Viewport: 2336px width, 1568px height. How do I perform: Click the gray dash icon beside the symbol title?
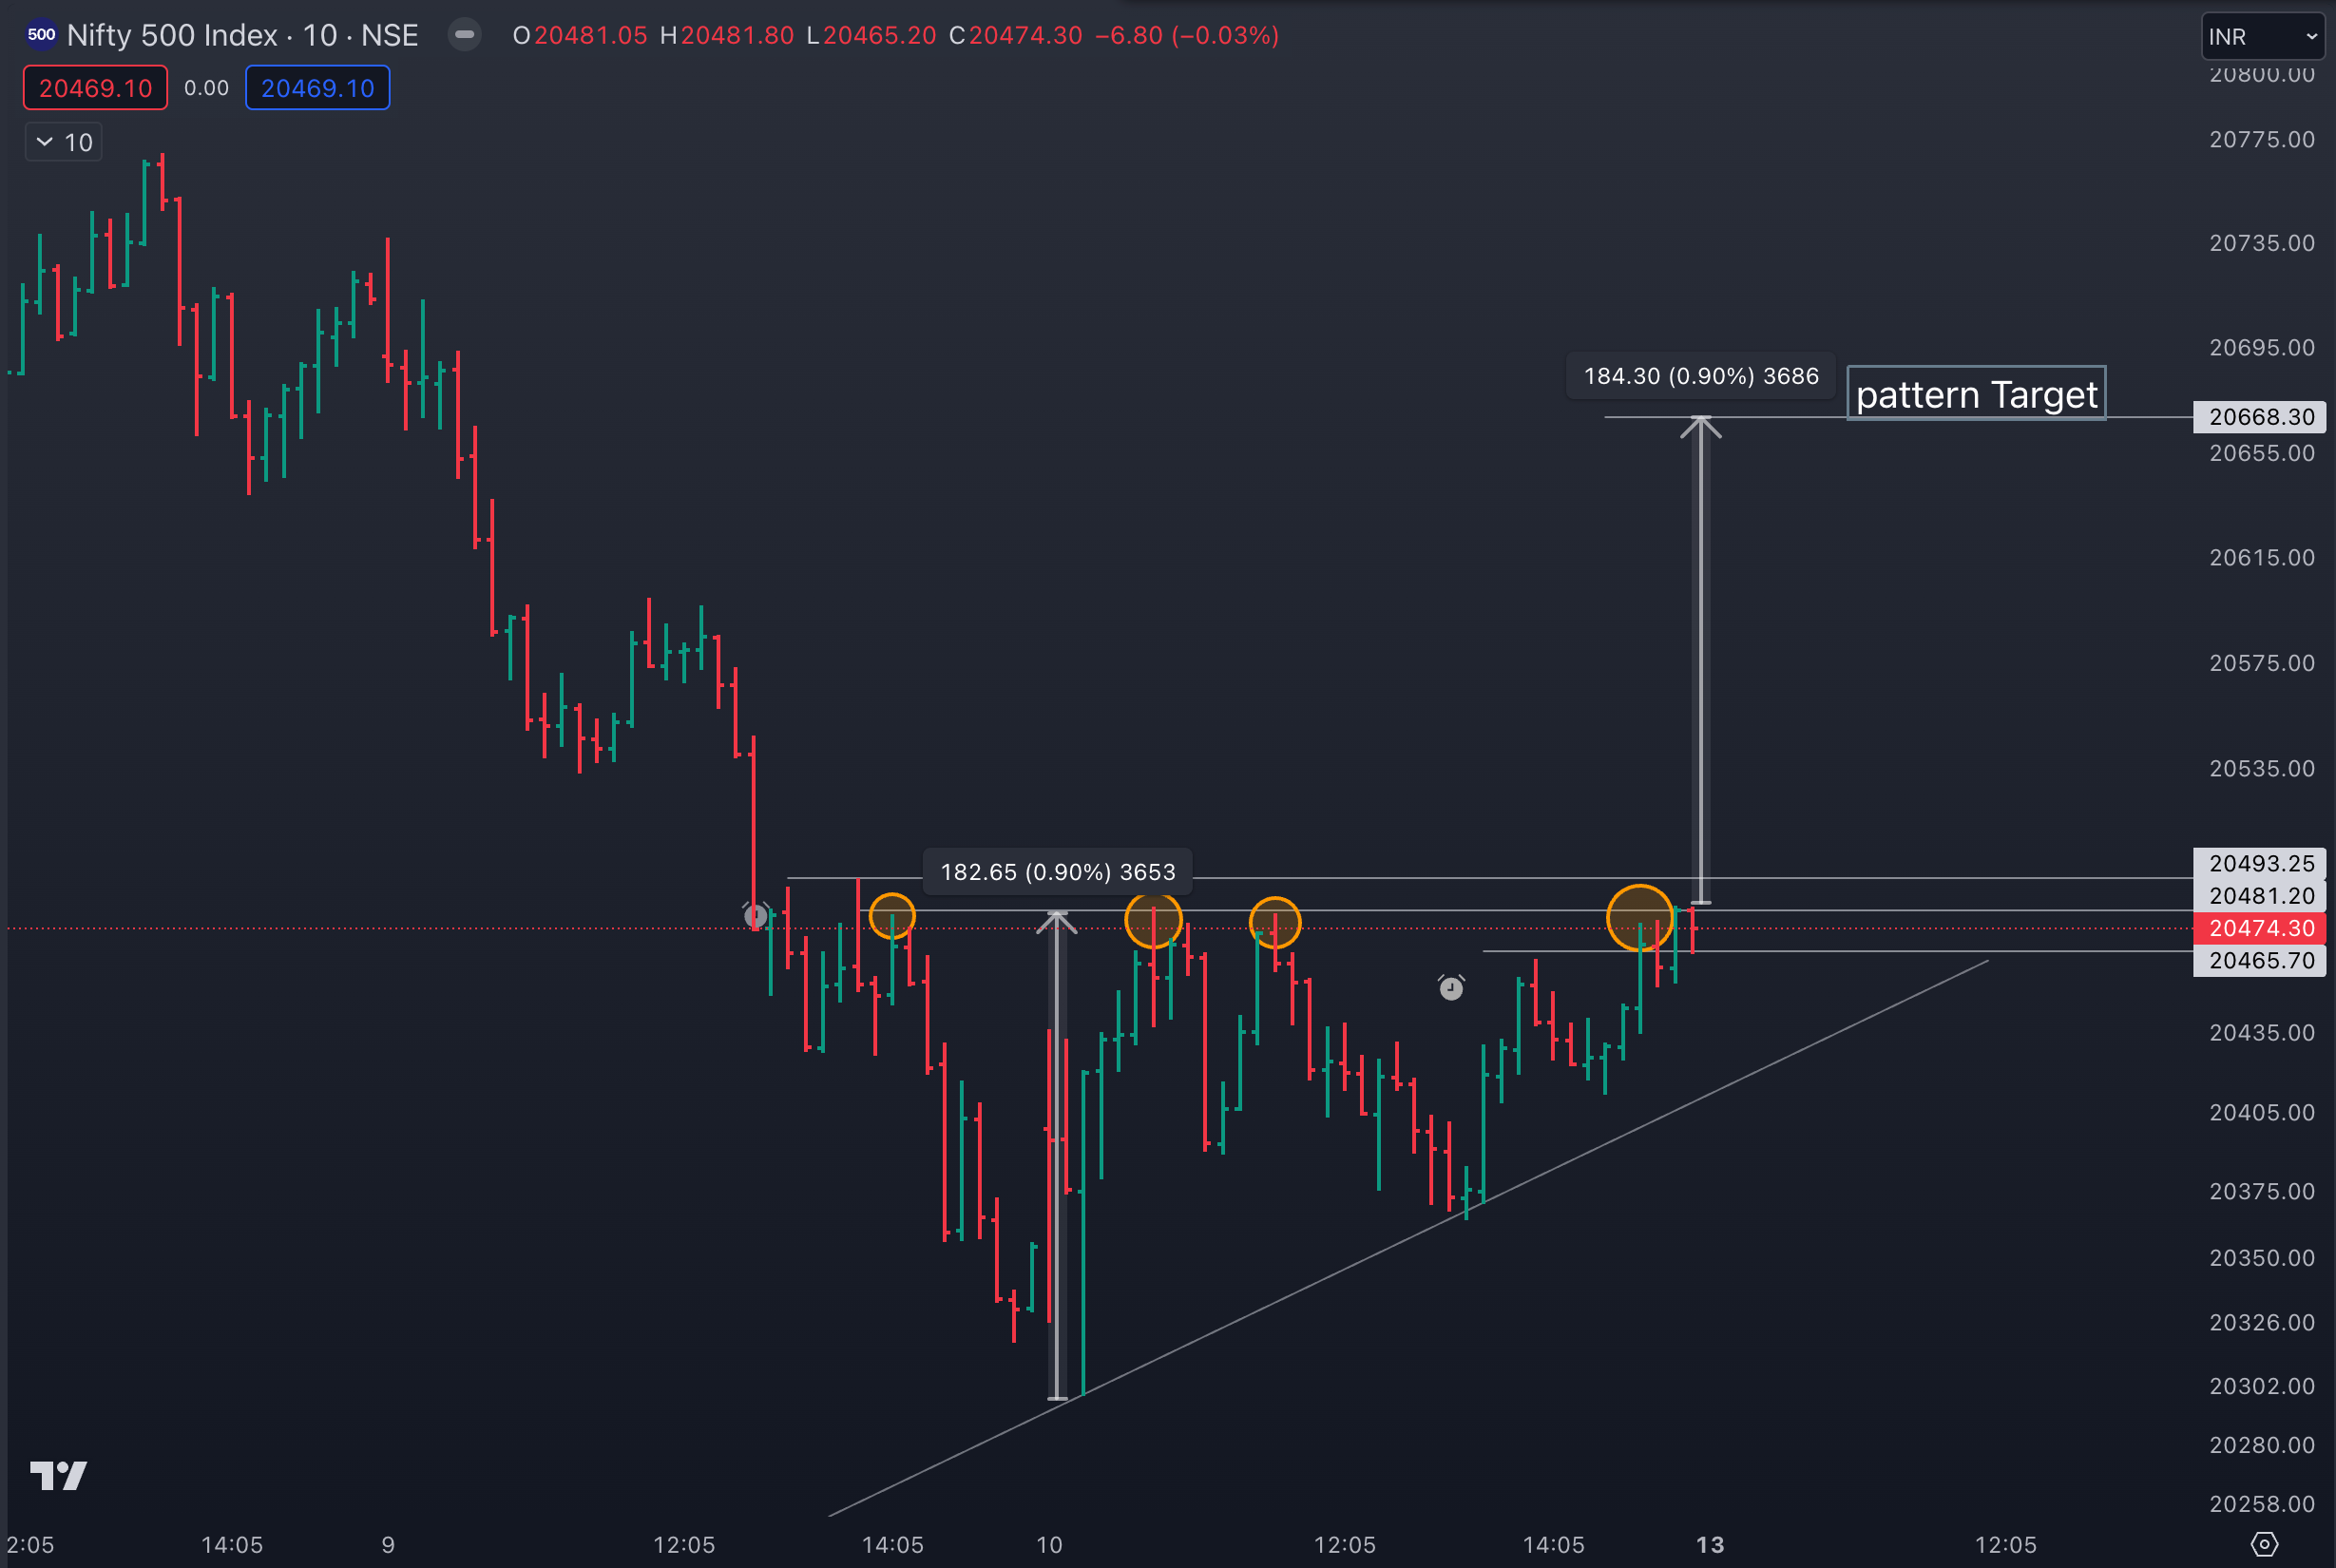click(464, 34)
